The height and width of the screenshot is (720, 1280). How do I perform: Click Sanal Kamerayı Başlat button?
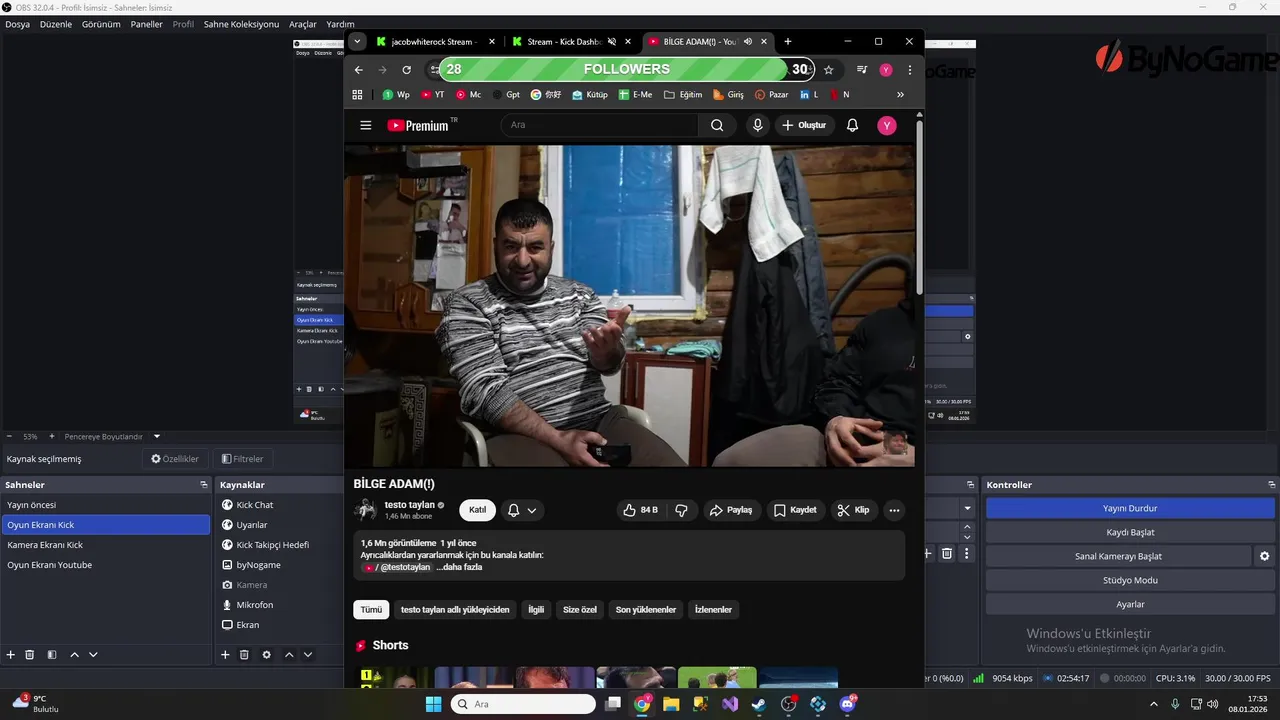click(1119, 556)
